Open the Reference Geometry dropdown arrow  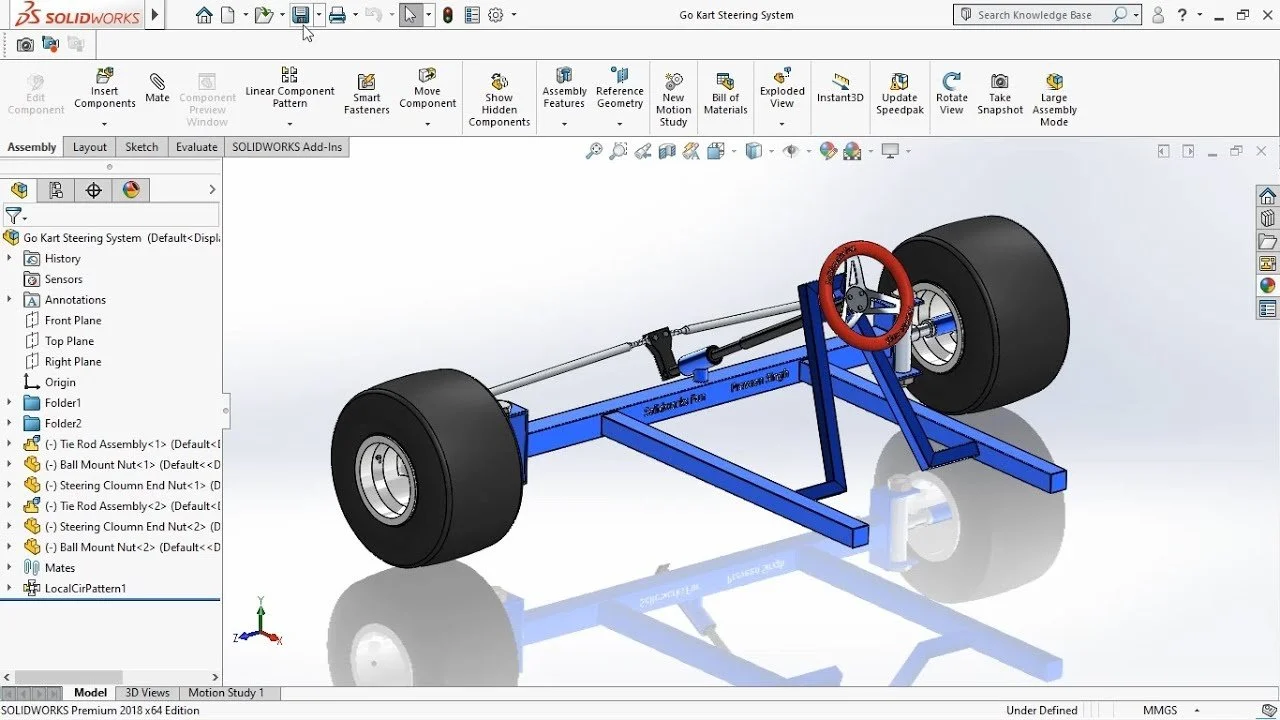(x=620, y=124)
